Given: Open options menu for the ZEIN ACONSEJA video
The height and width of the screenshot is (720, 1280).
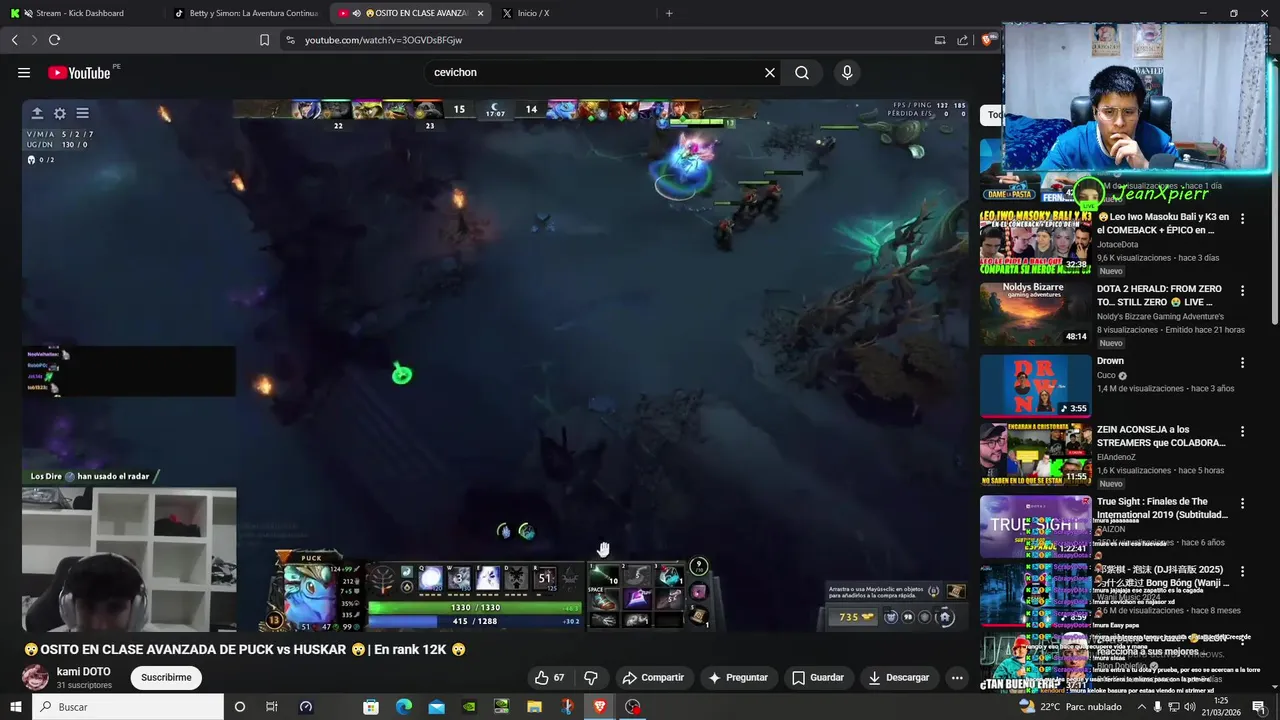Looking at the screenshot, I should tap(1243, 431).
